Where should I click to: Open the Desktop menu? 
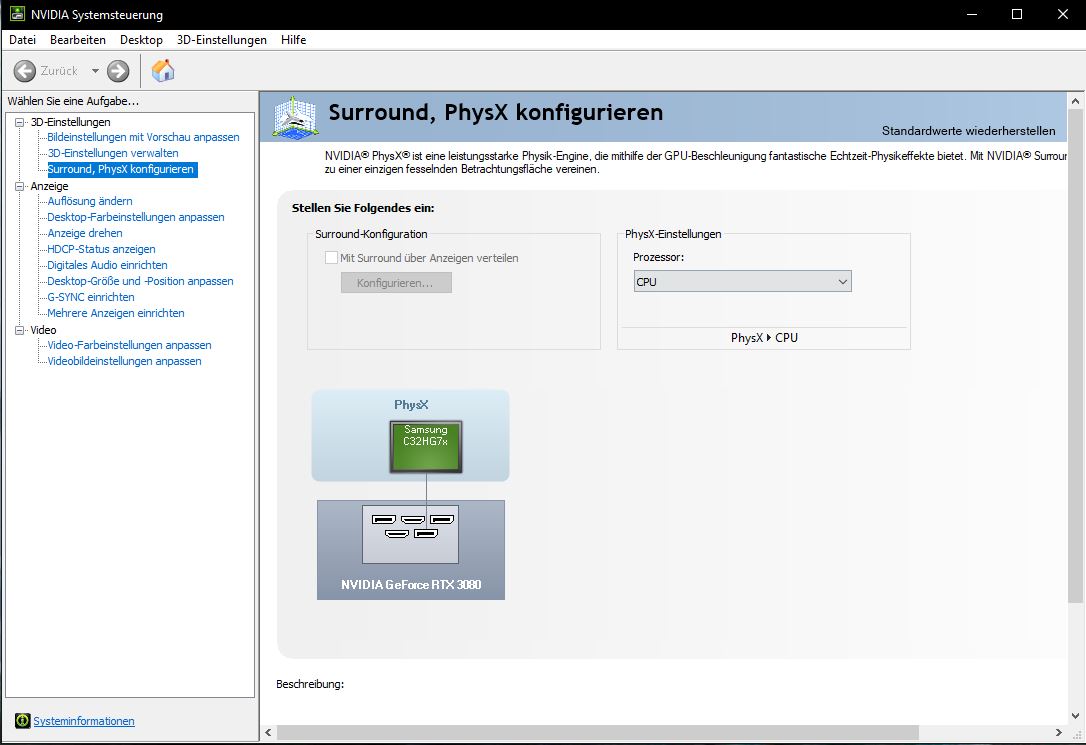click(141, 39)
